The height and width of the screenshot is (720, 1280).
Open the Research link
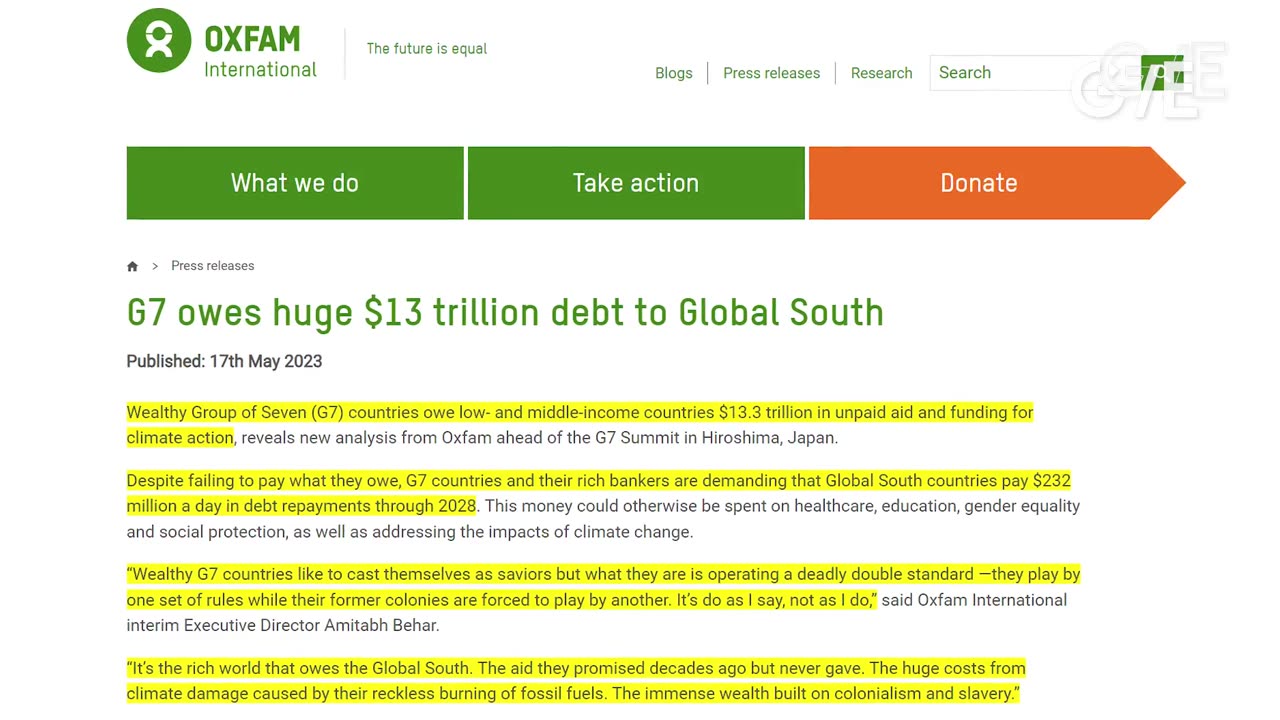[881, 73]
